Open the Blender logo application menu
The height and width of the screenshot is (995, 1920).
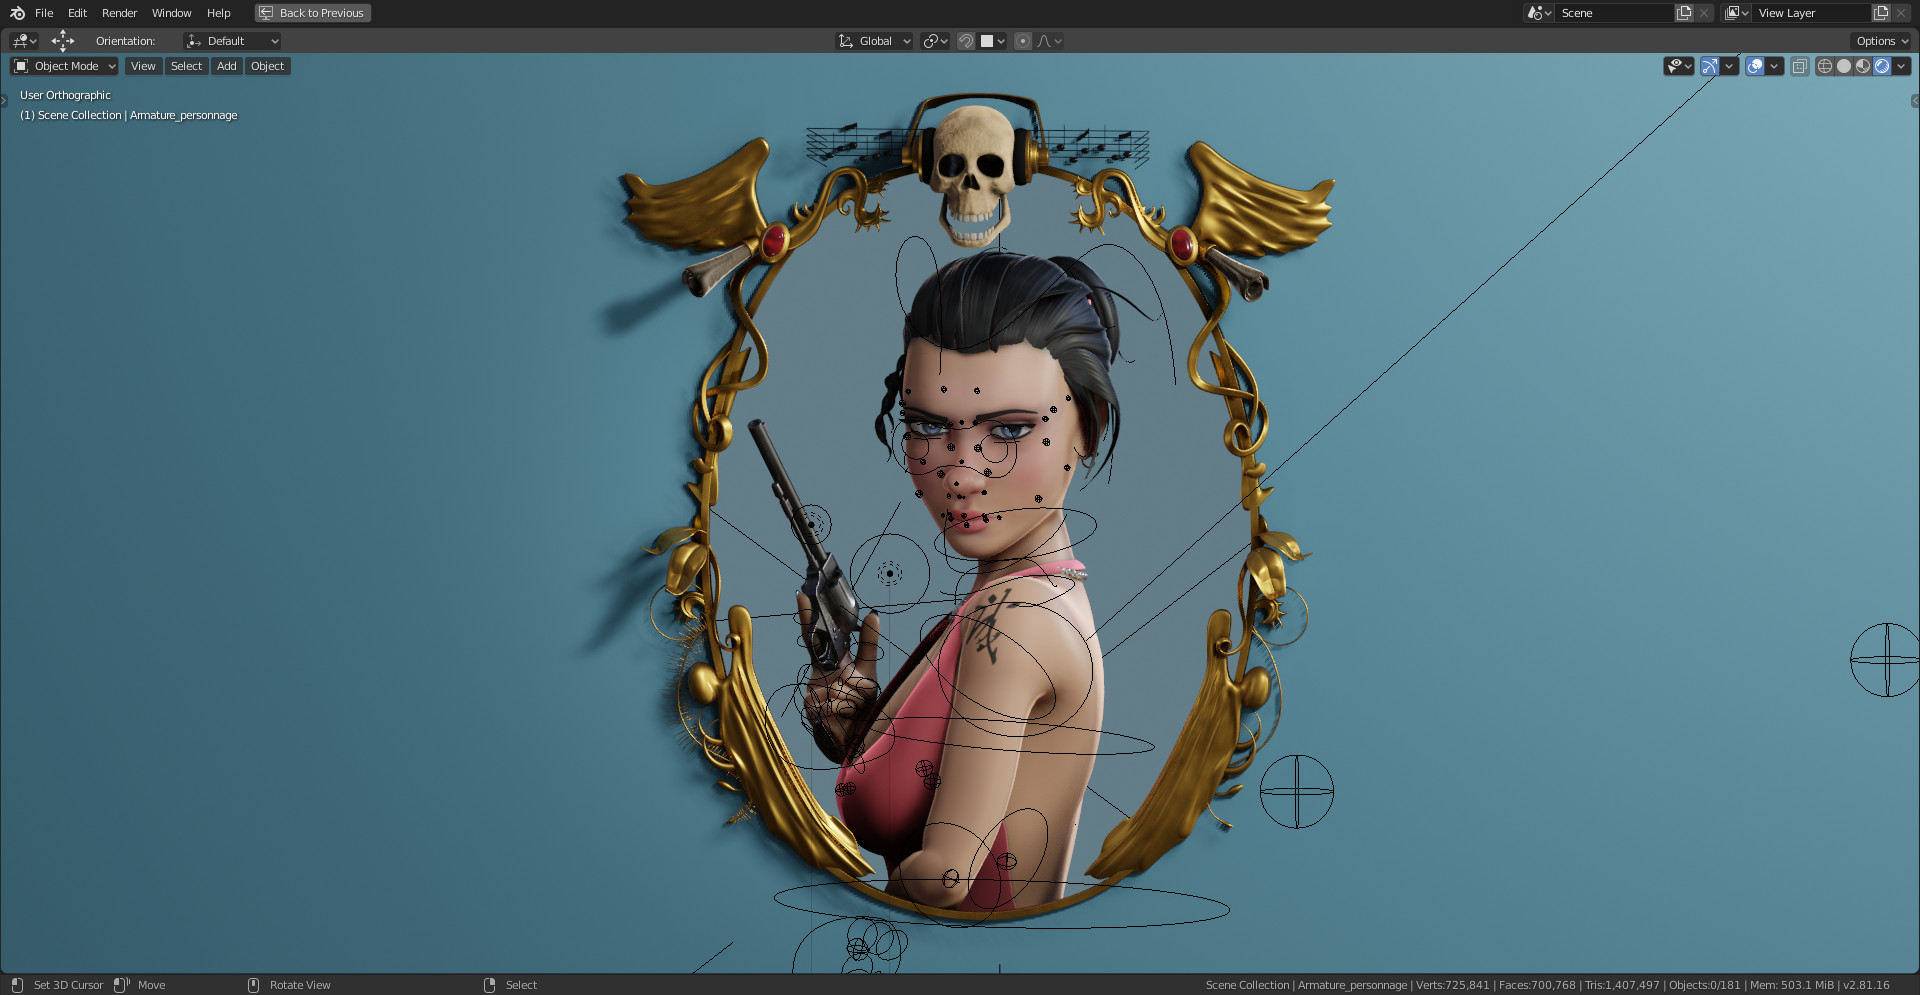(x=17, y=13)
